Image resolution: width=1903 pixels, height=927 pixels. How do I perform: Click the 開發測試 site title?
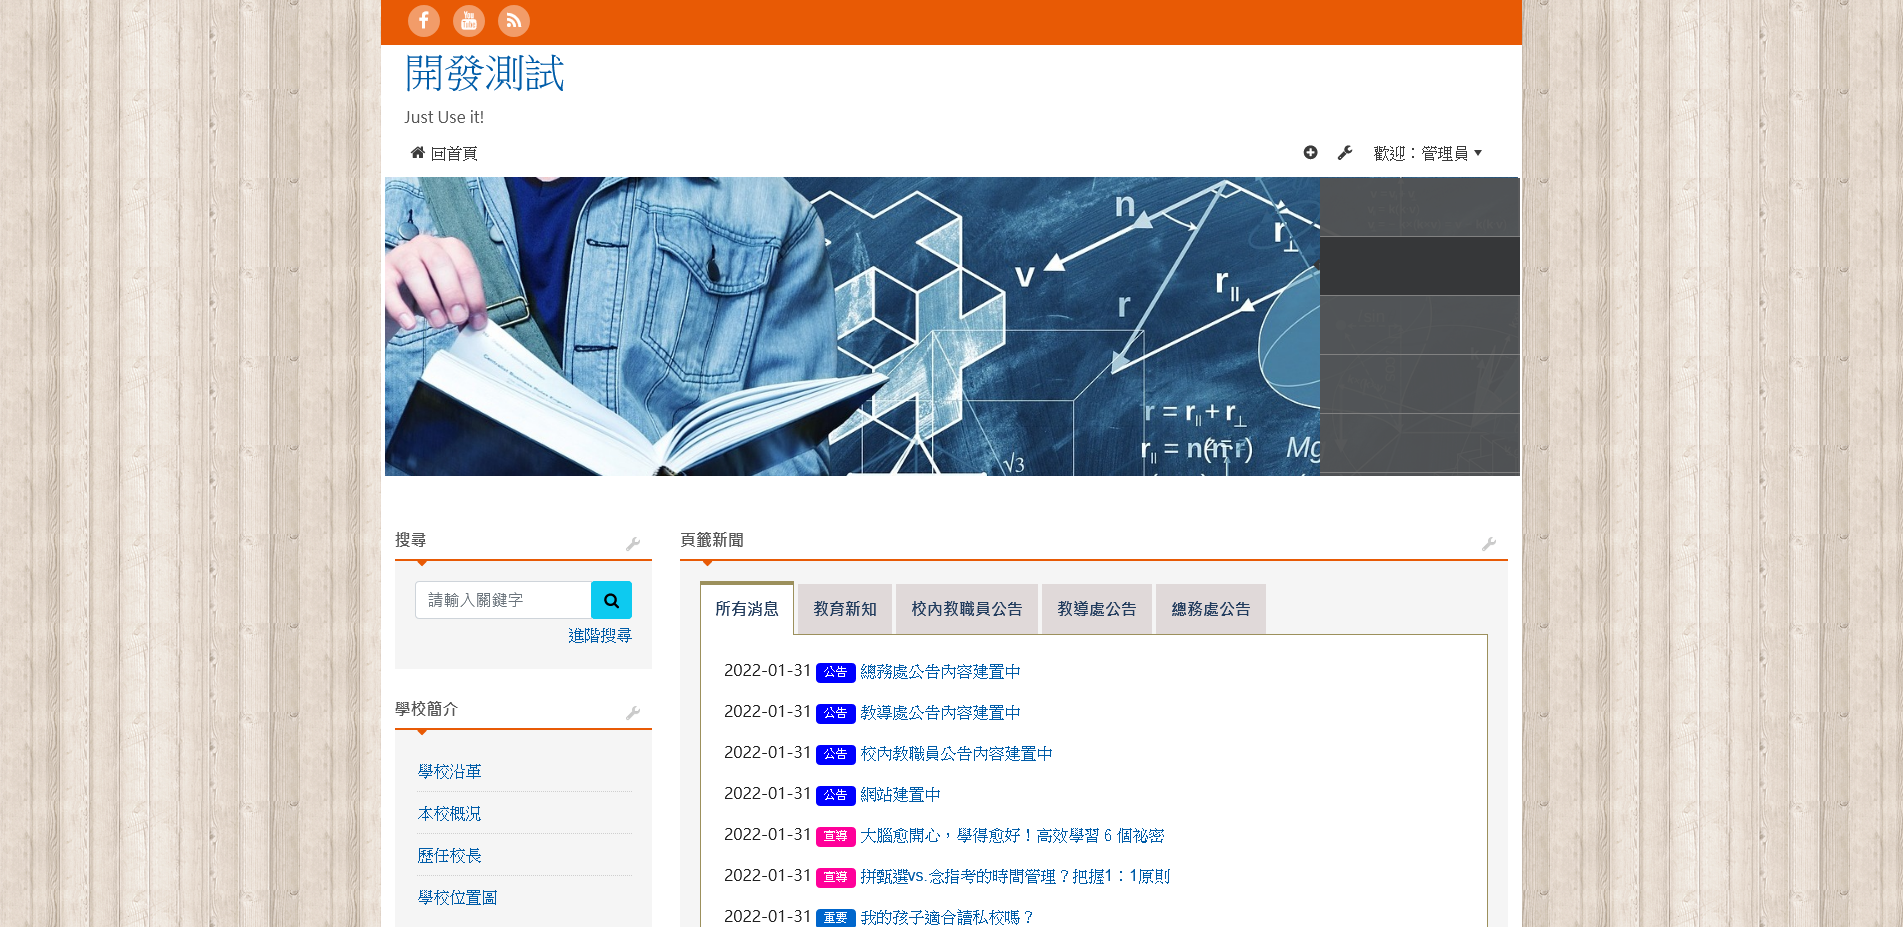[485, 74]
